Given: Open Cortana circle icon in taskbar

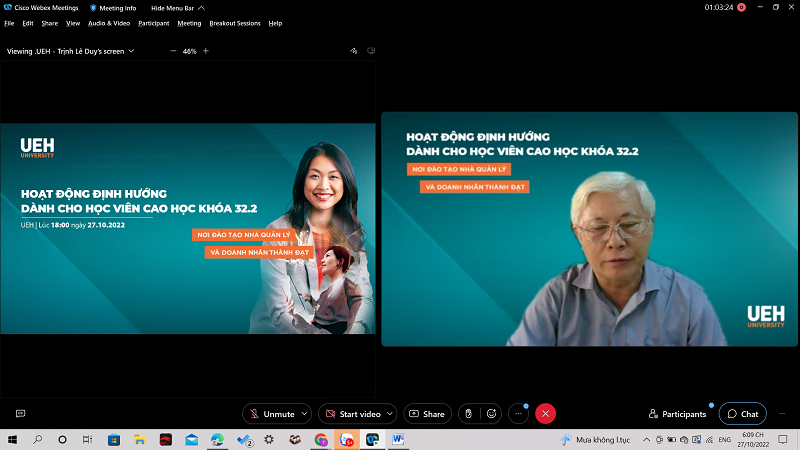Looking at the screenshot, I should (62, 440).
